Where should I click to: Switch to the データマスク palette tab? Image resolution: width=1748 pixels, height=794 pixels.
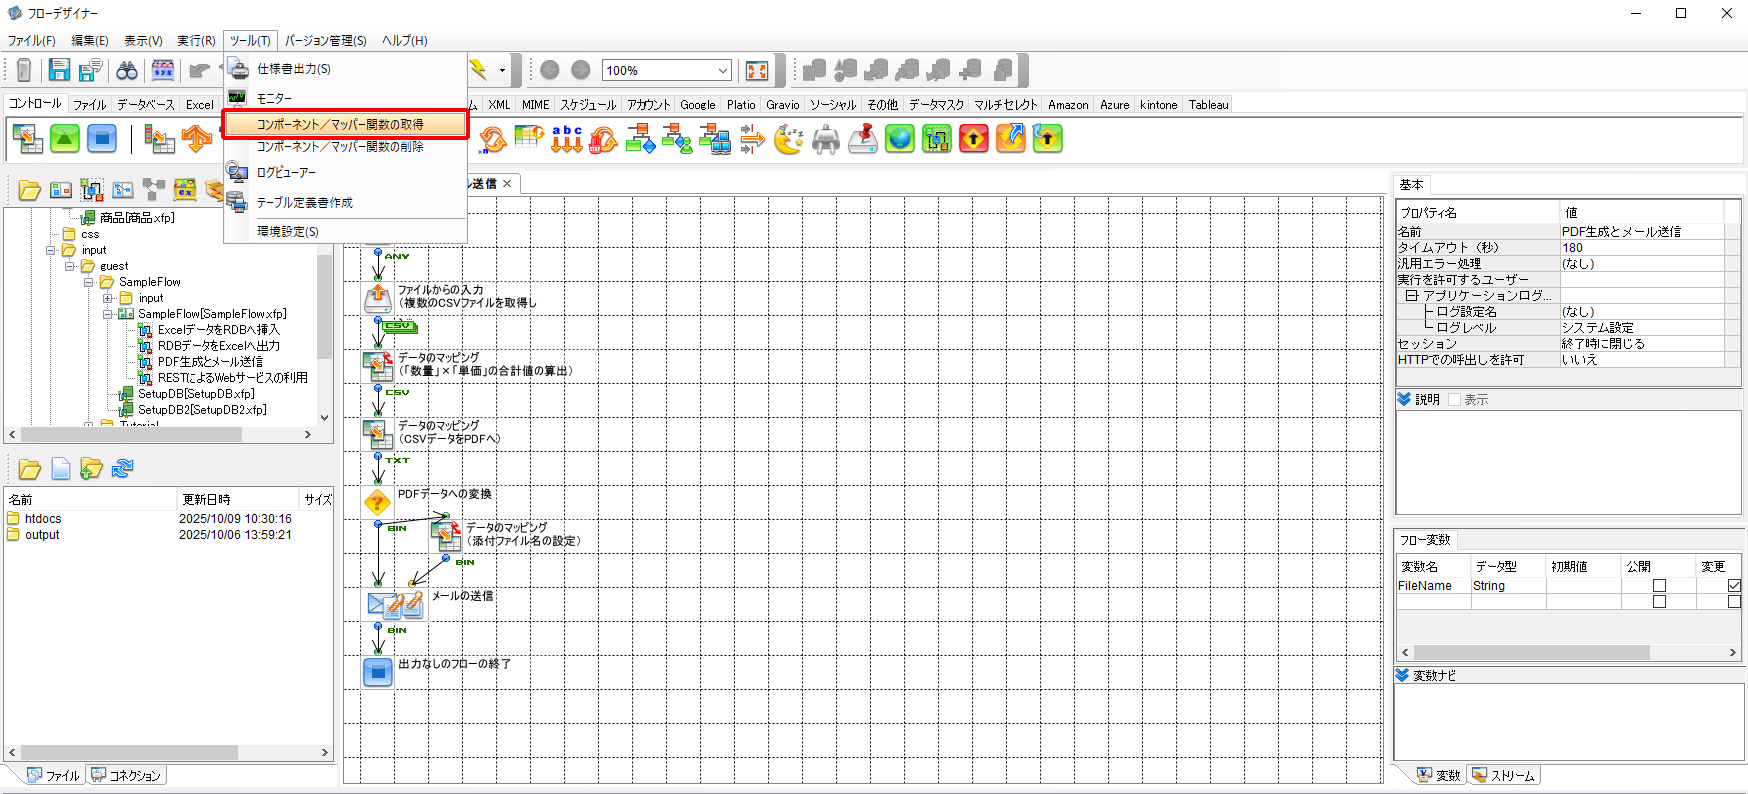pyautogui.click(x=936, y=105)
